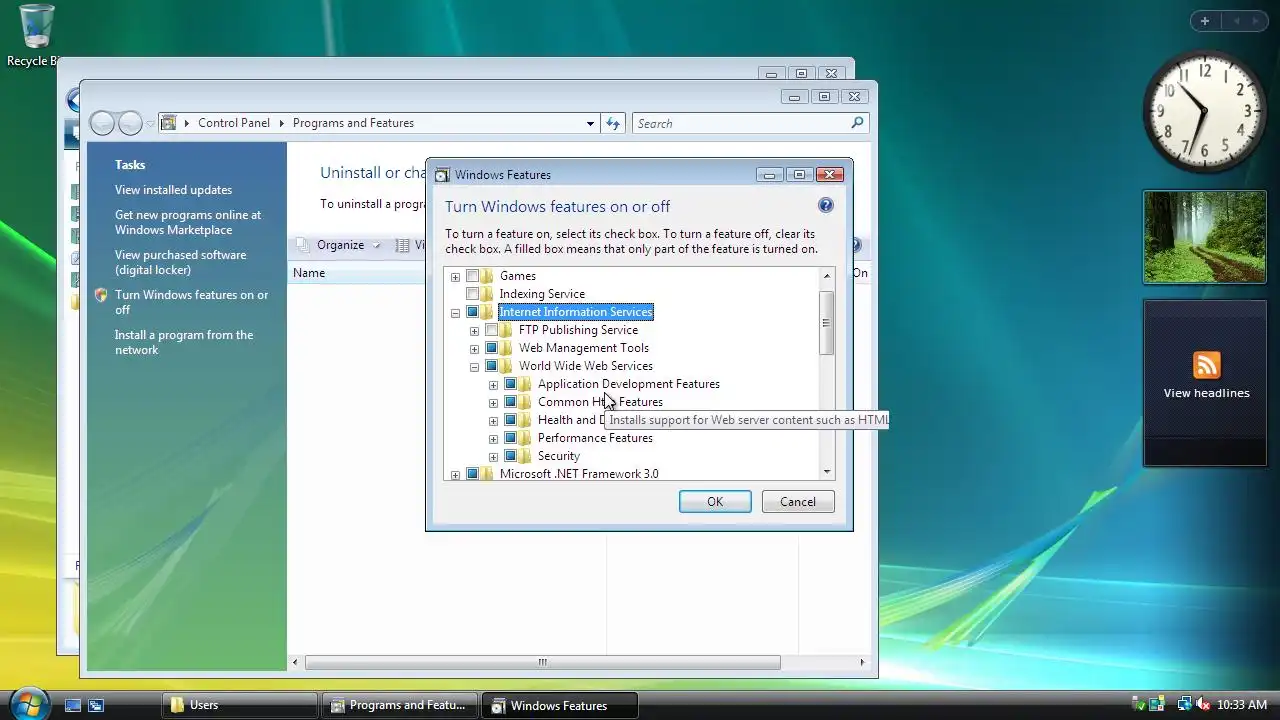The width and height of the screenshot is (1280, 720).
Task: Expand the Performance Features node
Action: pyautogui.click(x=493, y=439)
